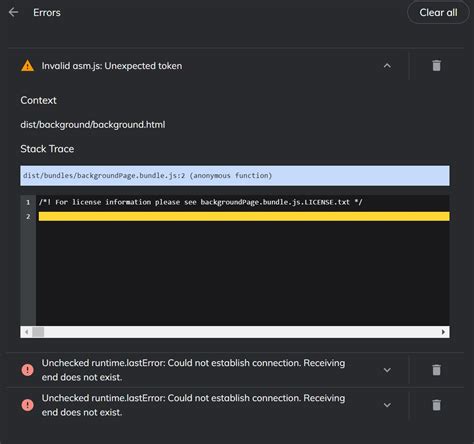Collapse the Invalid asm.js error details
The height and width of the screenshot is (444, 474).
click(387, 66)
